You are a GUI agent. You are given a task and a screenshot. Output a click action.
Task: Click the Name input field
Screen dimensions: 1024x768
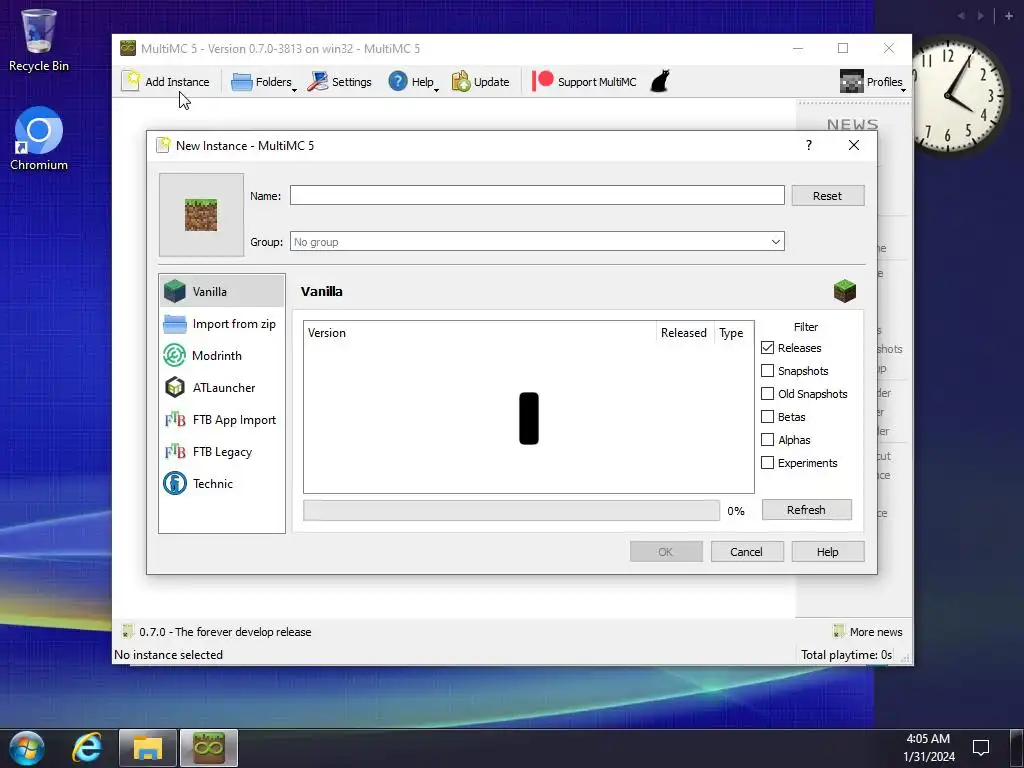coord(537,195)
